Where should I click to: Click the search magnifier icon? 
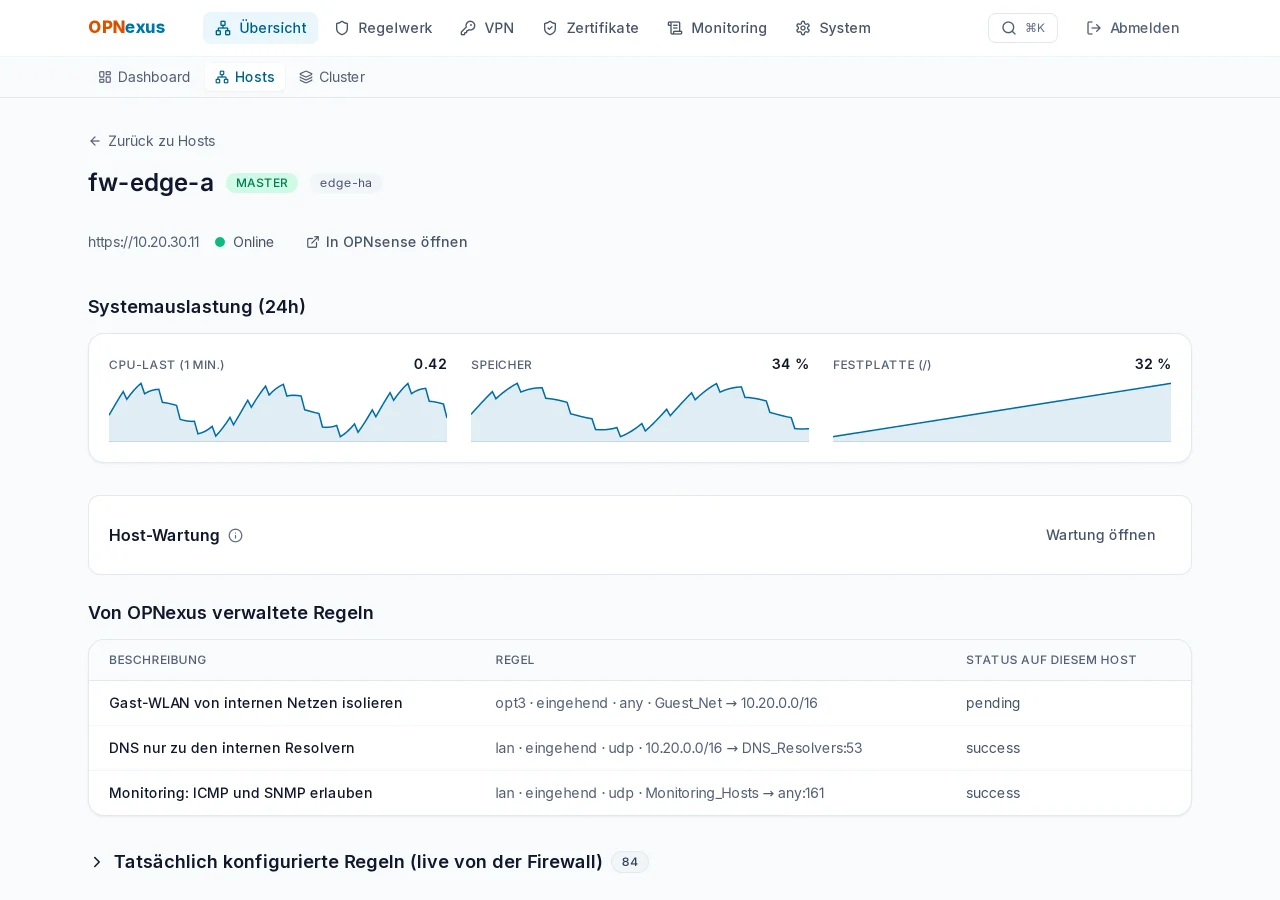coord(1009,28)
